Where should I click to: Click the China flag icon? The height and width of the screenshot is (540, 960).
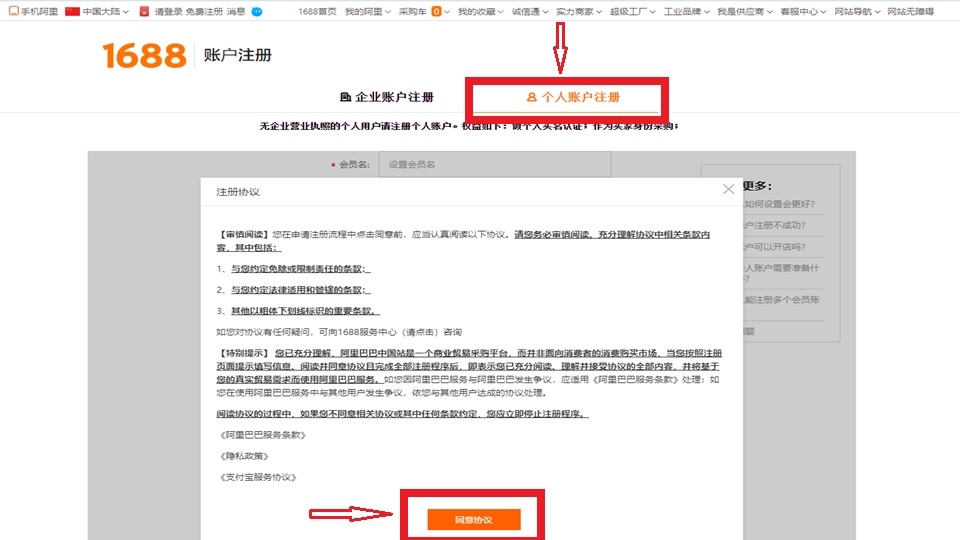click(72, 11)
